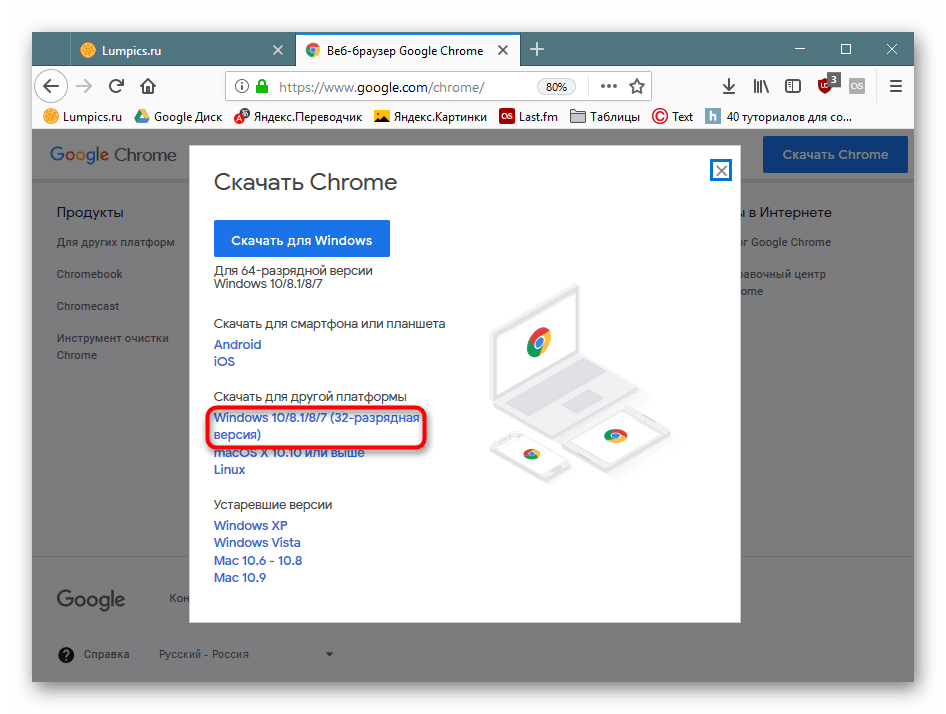Open a new tab with plus button
Image resolution: width=946 pixels, height=714 pixels.
[537, 49]
